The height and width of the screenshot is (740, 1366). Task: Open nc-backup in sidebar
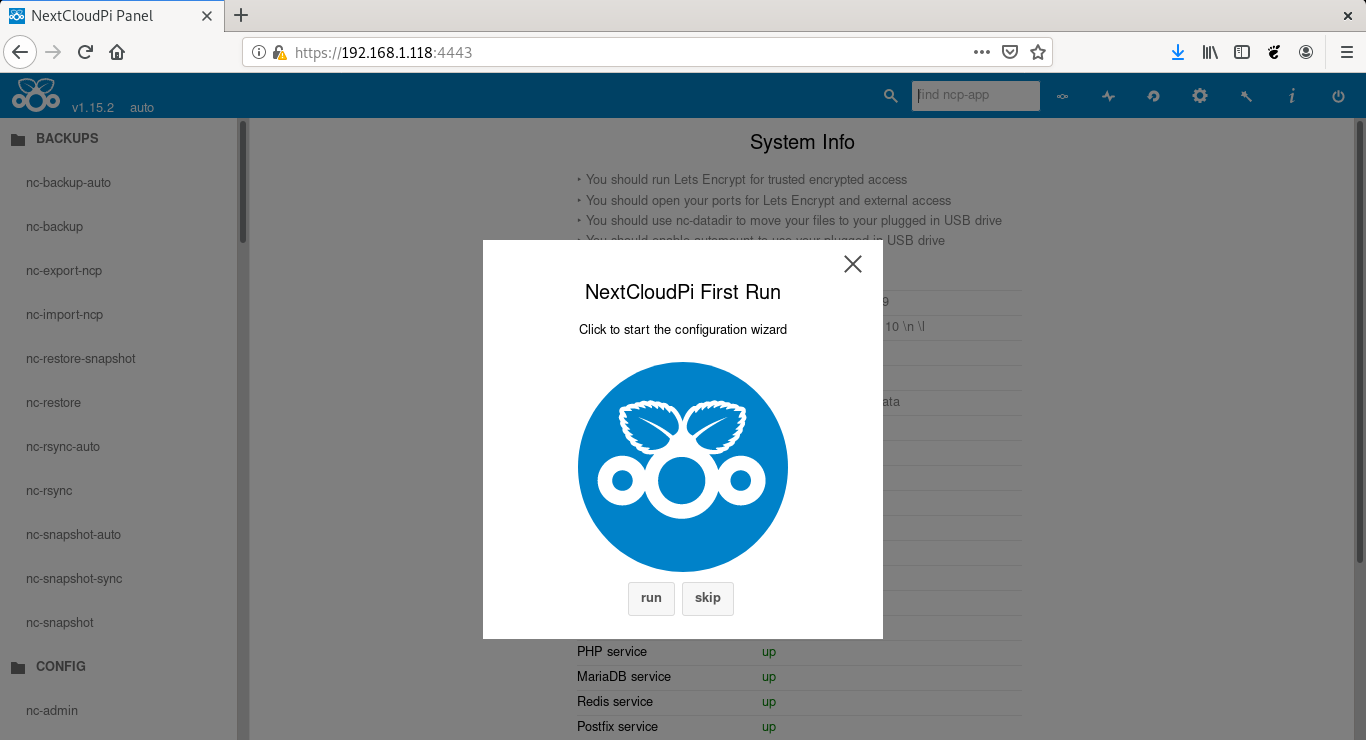(x=54, y=227)
